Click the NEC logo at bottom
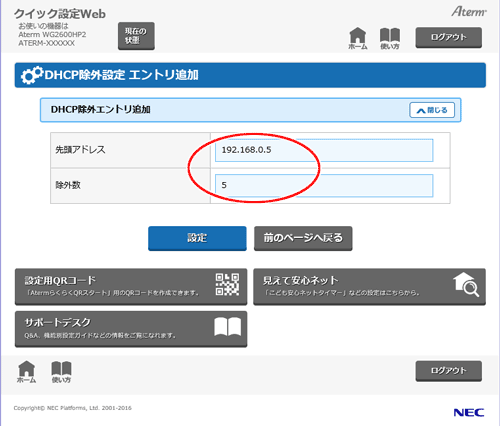The height and width of the screenshot is (426, 500). (469, 413)
